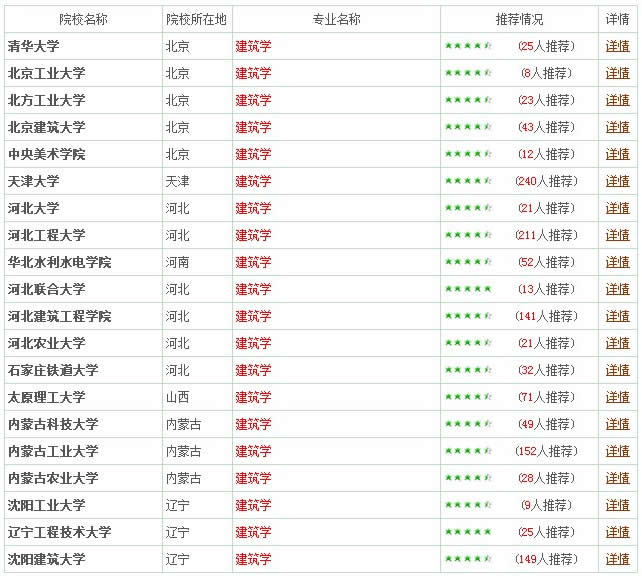
Task: Click the star rating for 清华大学
Action: click(x=468, y=46)
